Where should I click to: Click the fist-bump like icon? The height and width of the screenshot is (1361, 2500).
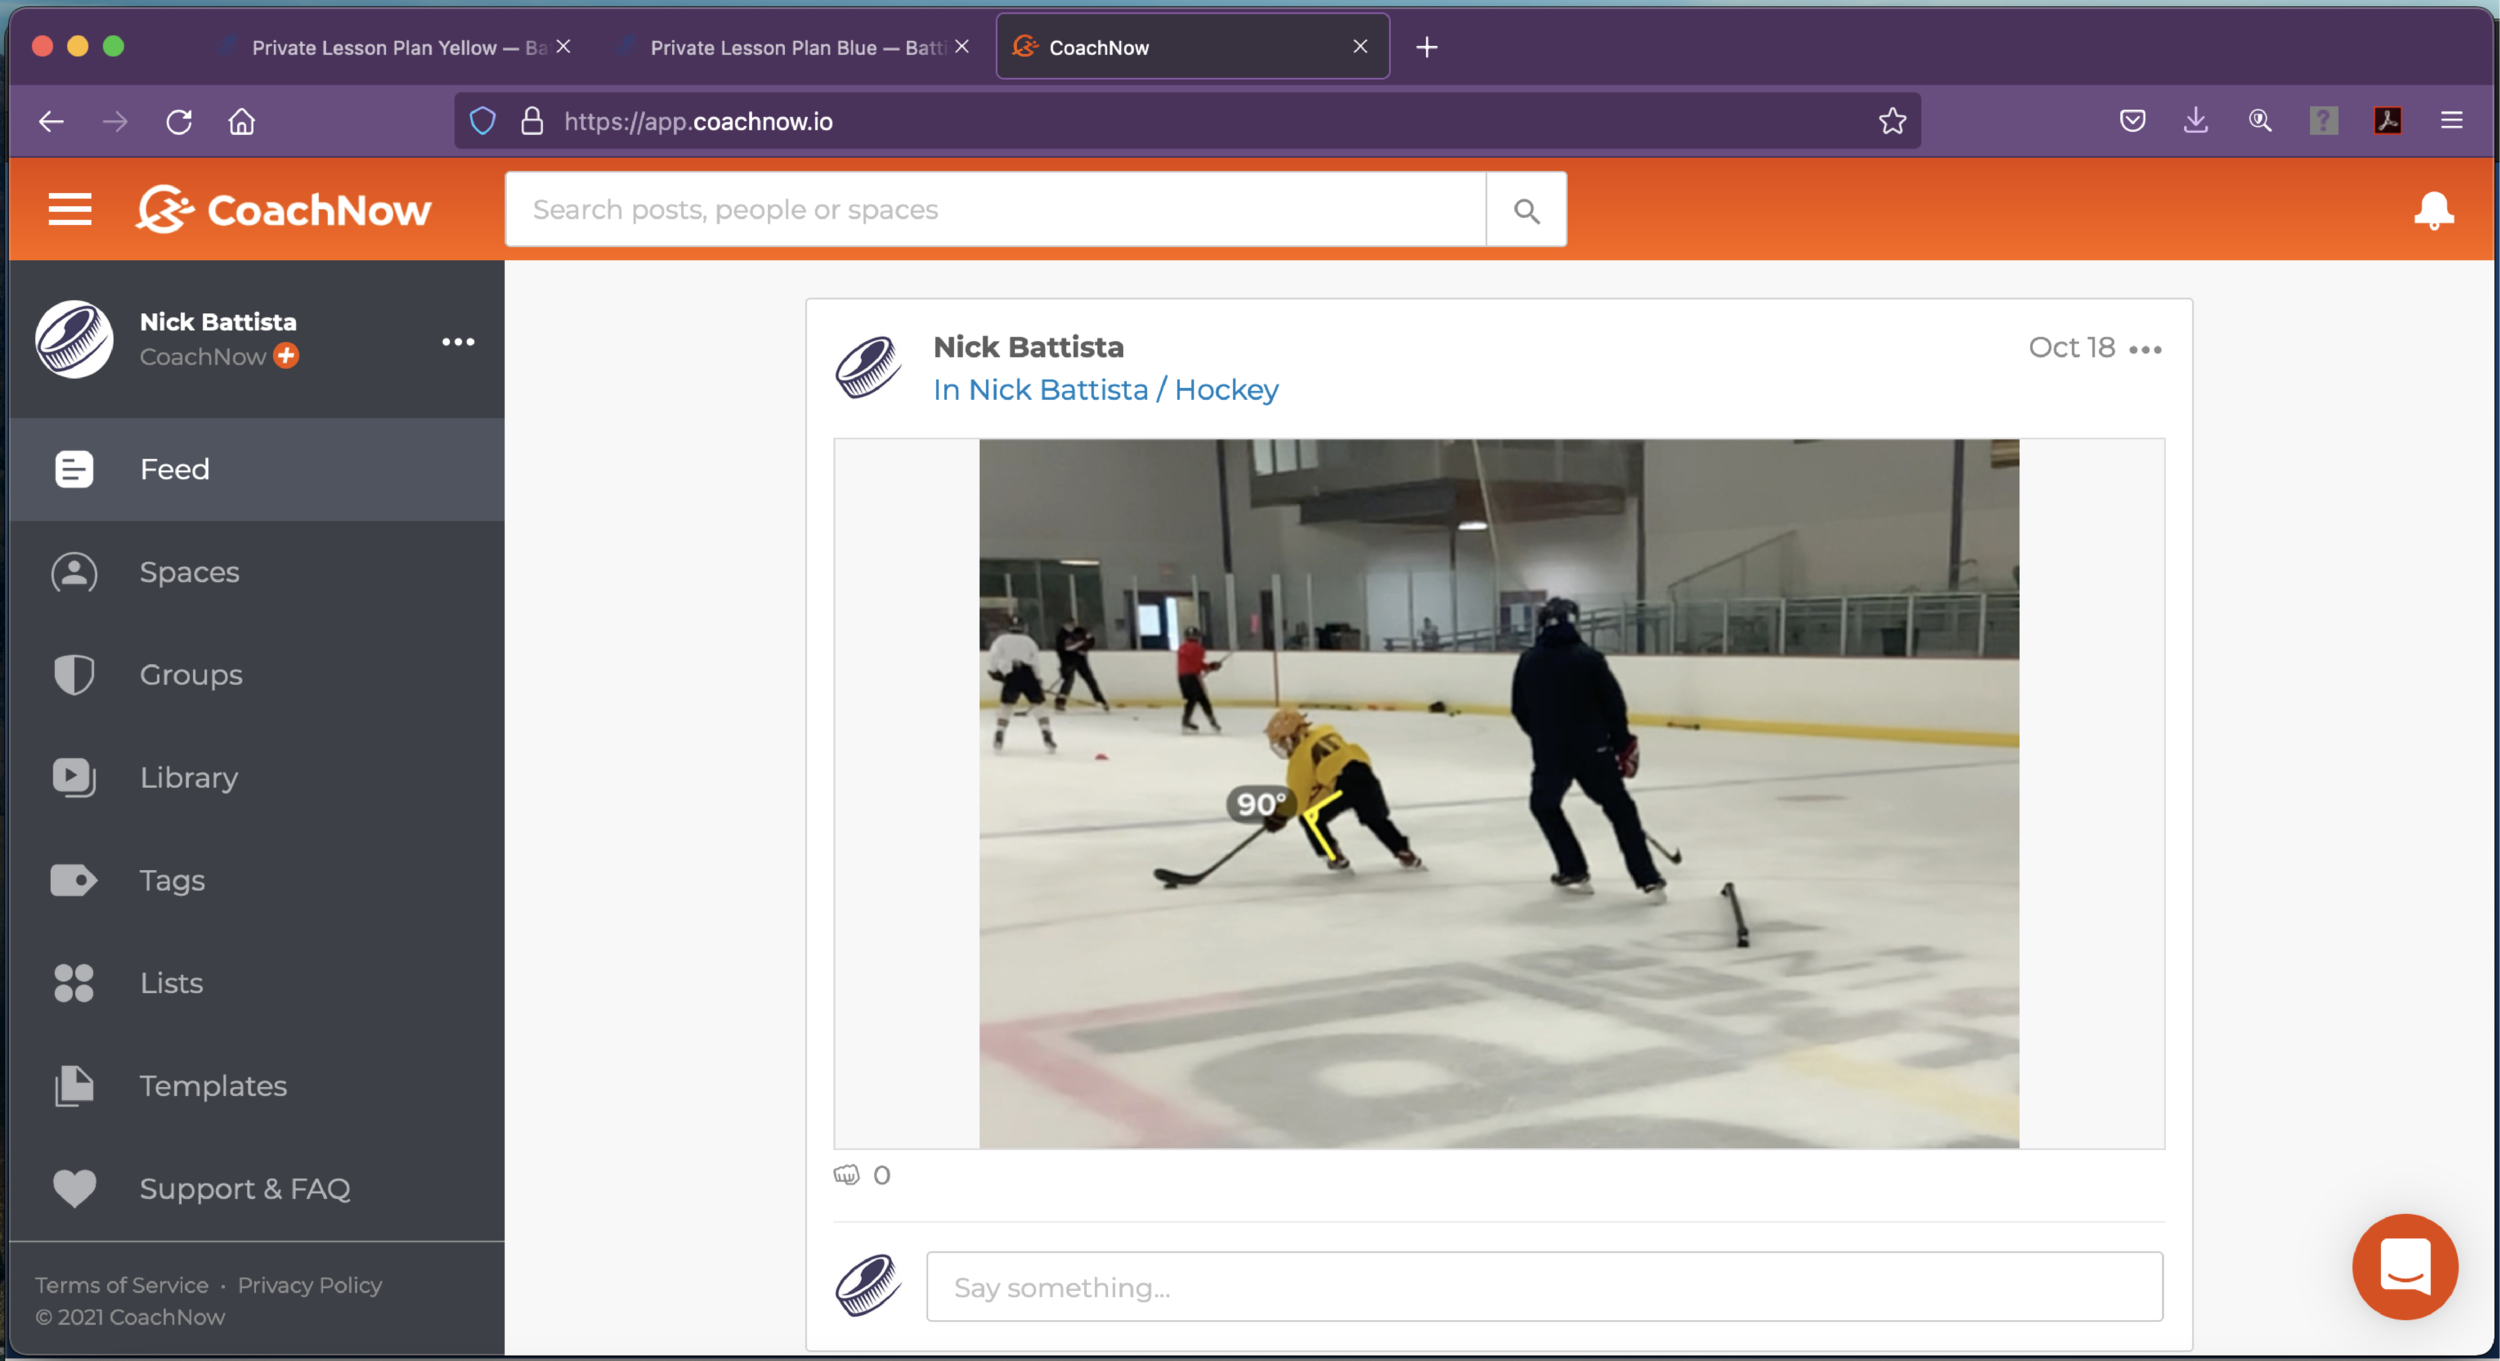click(847, 1175)
